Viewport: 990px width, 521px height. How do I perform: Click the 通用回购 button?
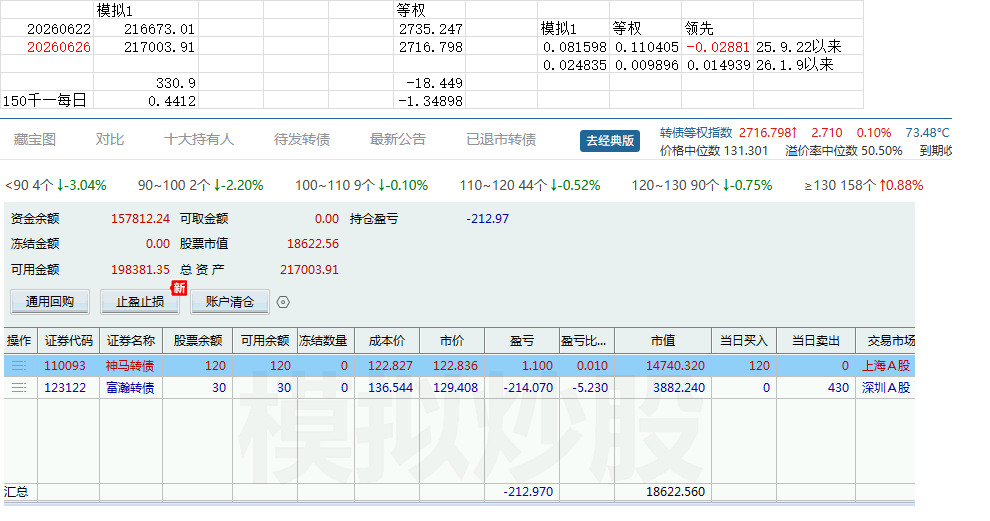point(50,302)
